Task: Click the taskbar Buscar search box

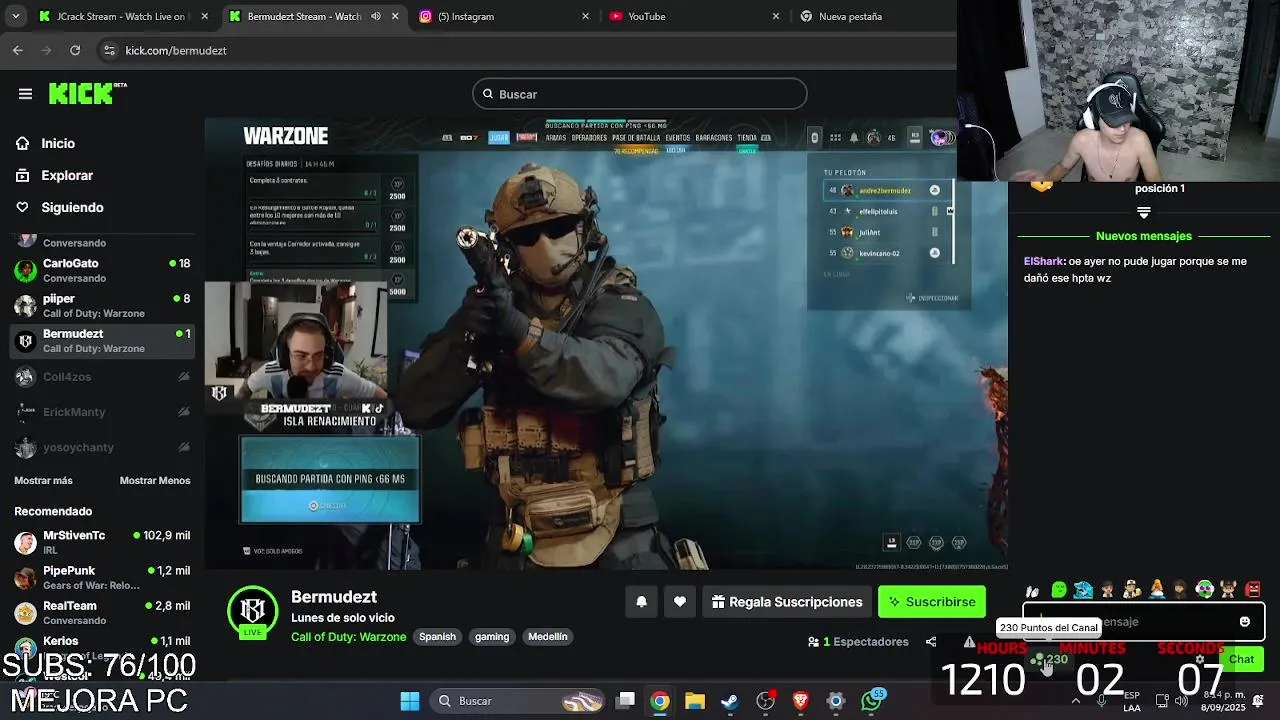Action: (x=519, y=701)
